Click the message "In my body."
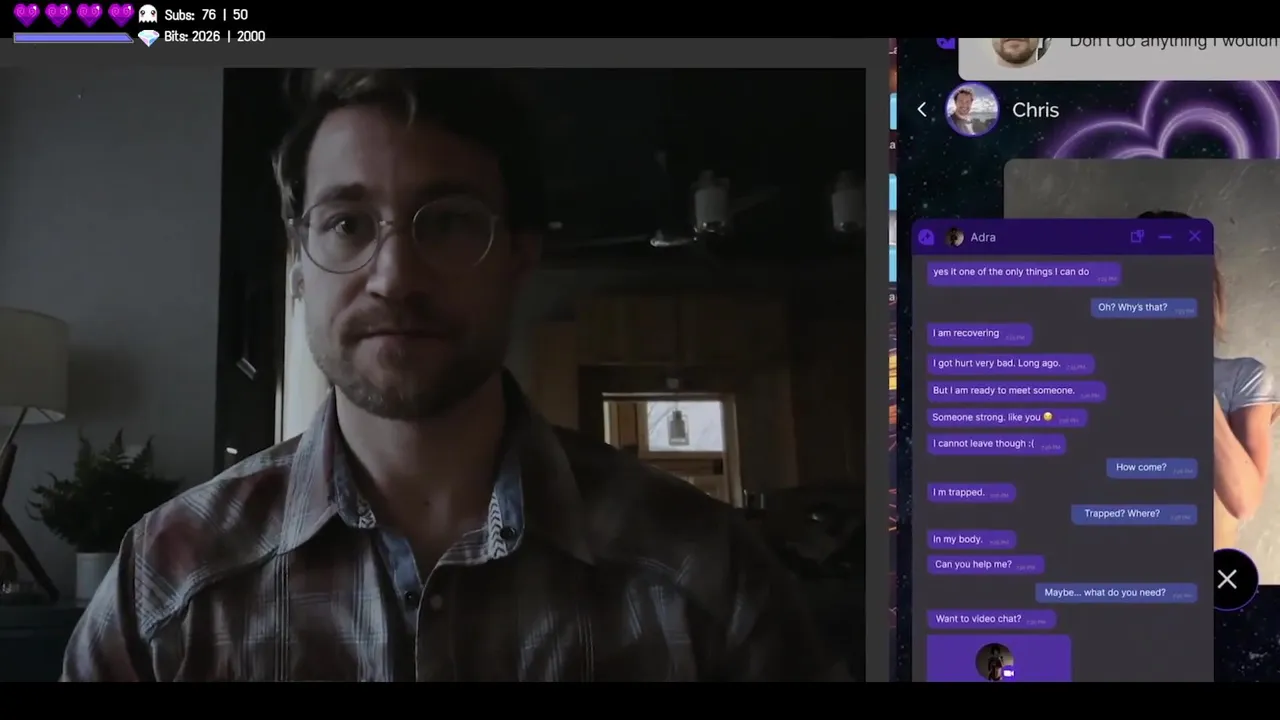 (x=971, y=539)
